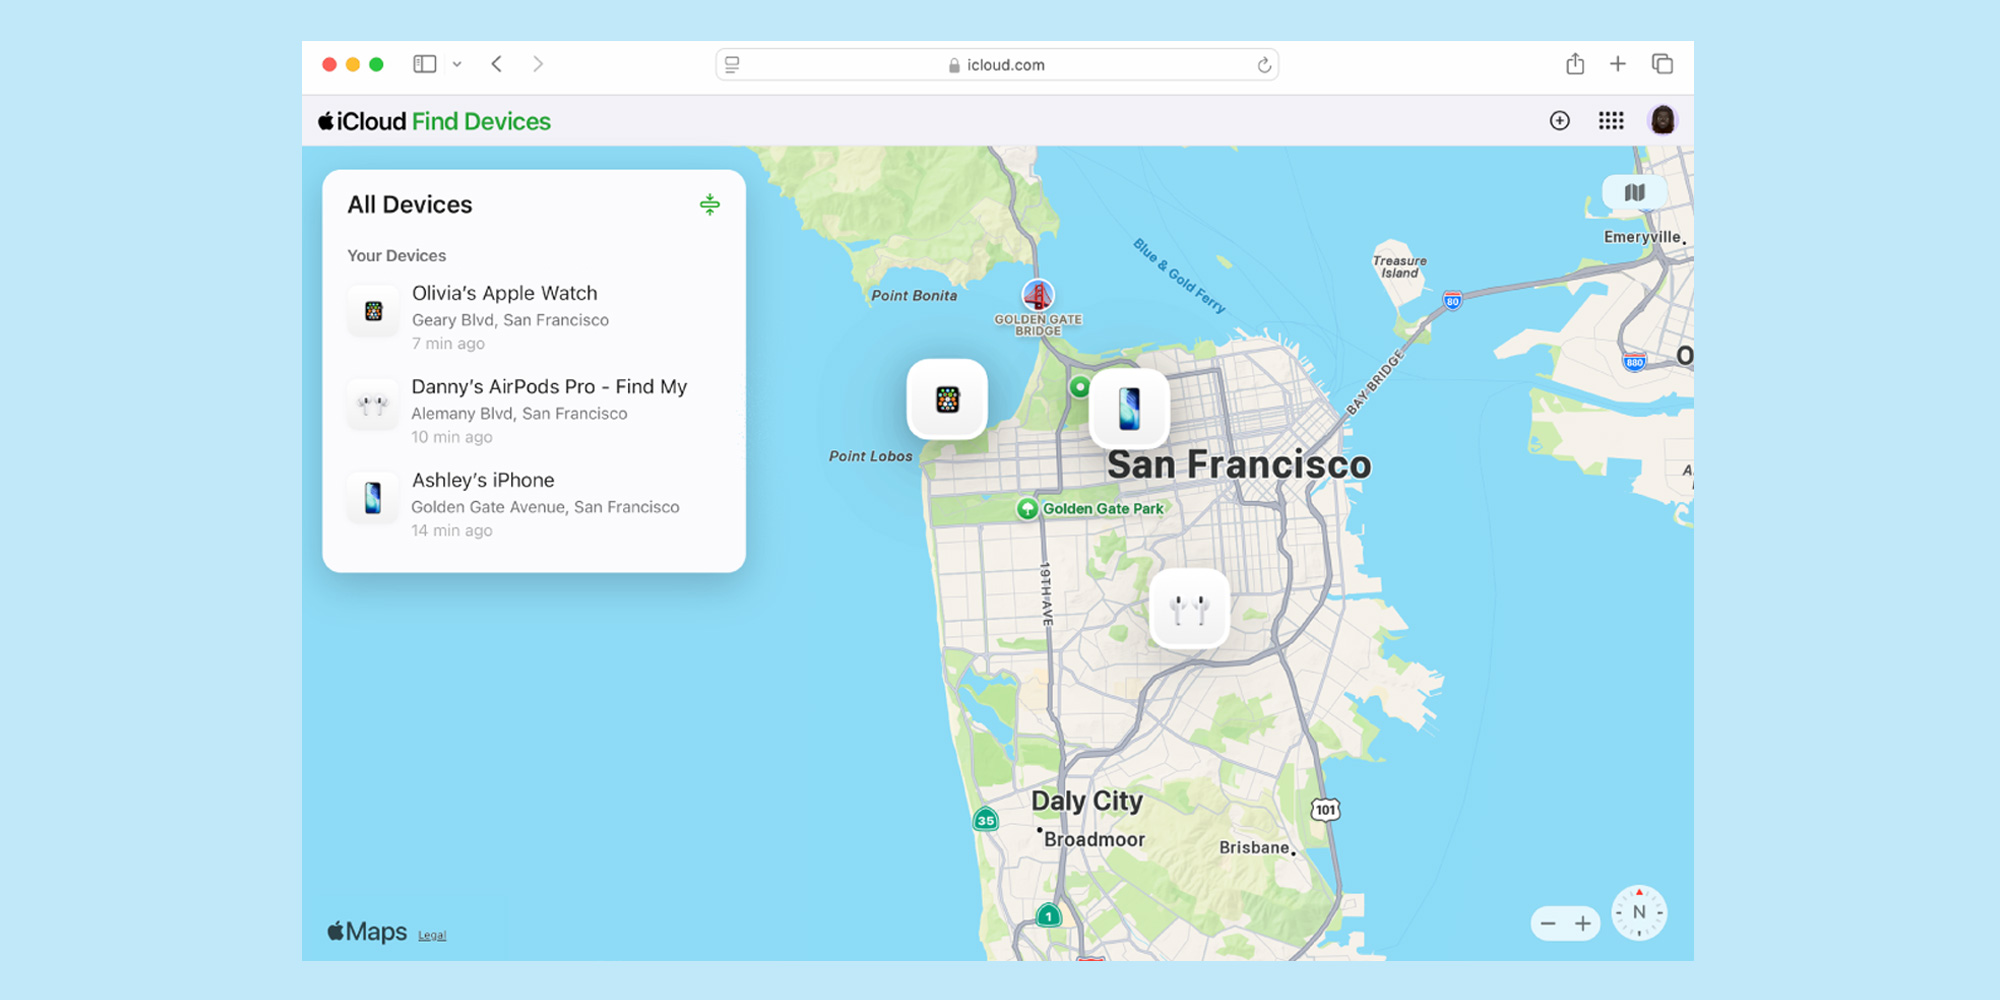Click Interstate 880 shield on map
The height and width of the screenshot is (1000, 2000).
(x=1634, y=362)
